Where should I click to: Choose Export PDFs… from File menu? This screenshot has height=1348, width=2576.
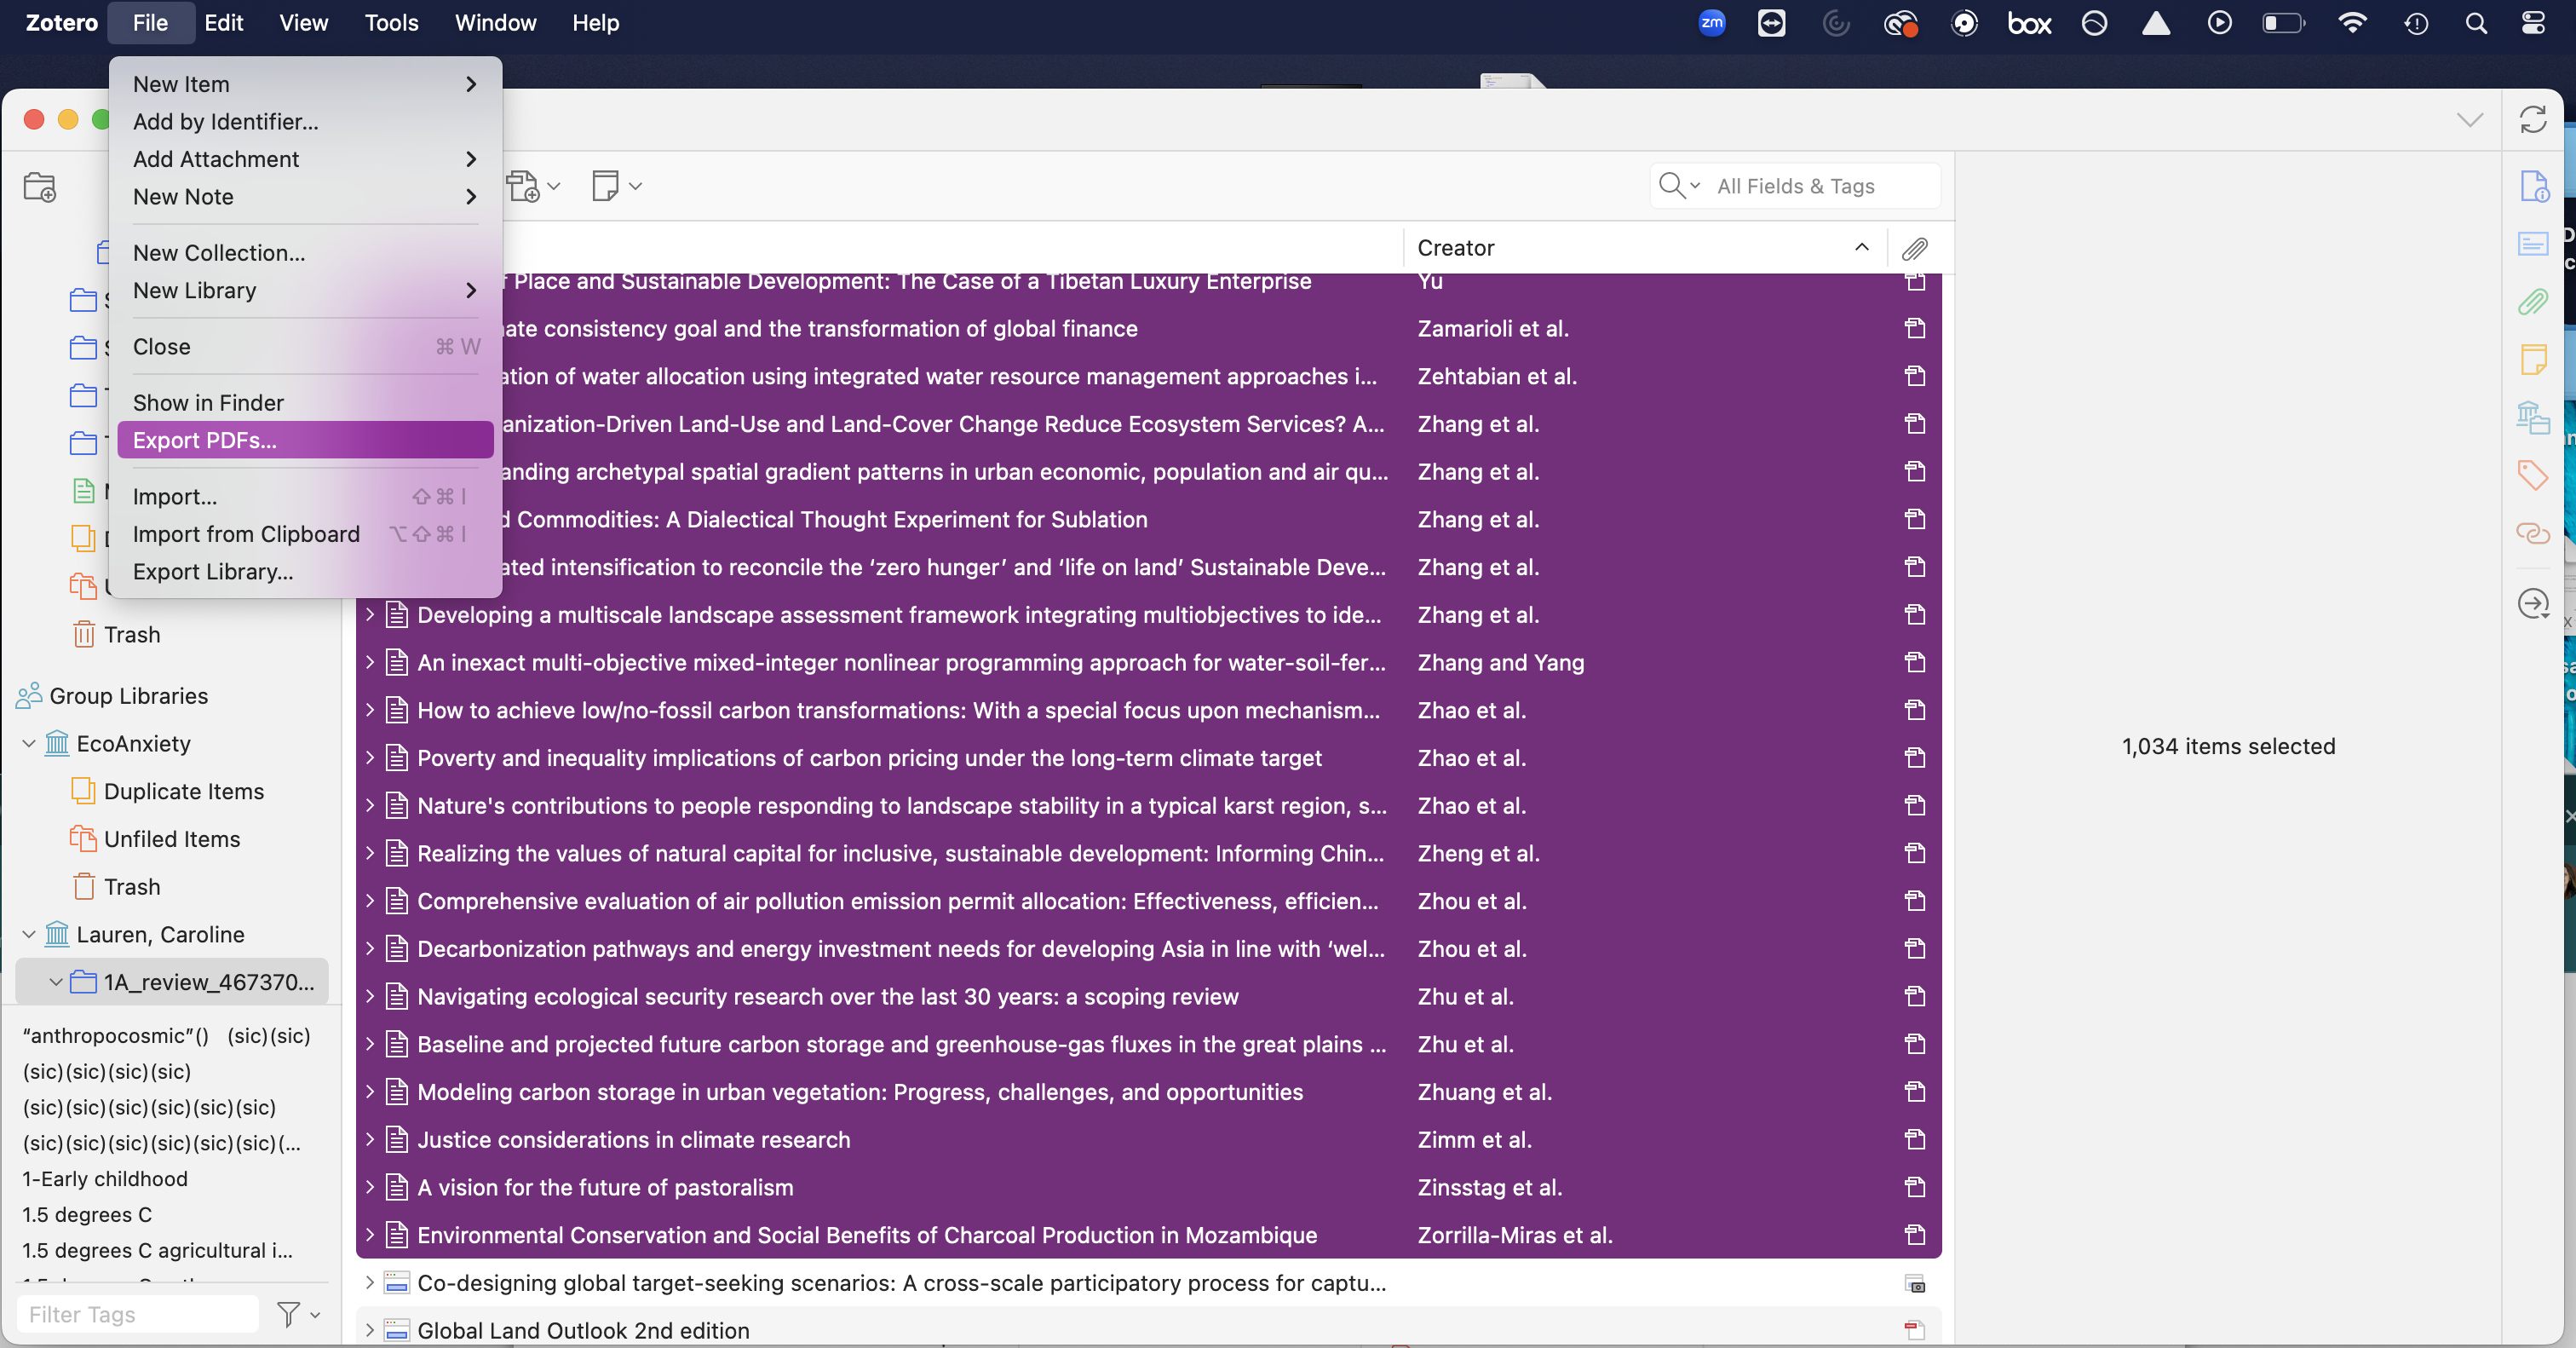click(205, 440)
